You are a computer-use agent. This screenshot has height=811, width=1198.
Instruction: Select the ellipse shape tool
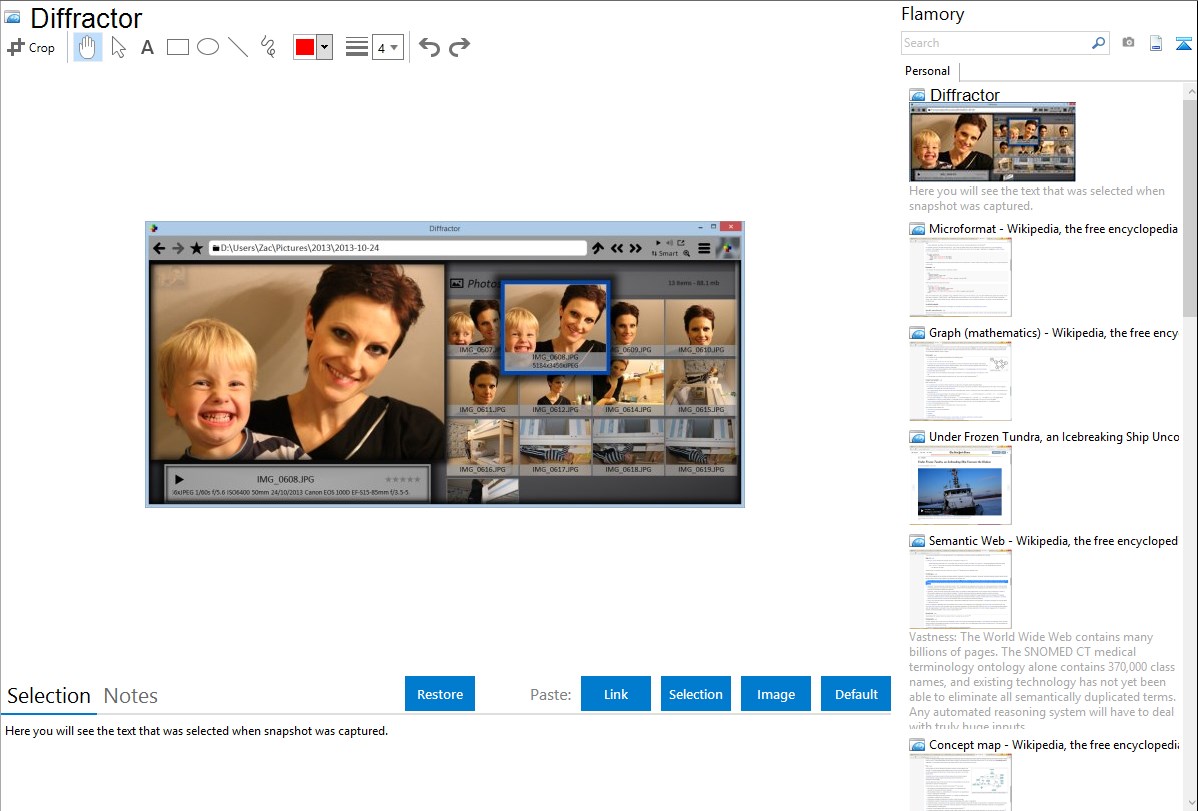[x=208, y=47]
